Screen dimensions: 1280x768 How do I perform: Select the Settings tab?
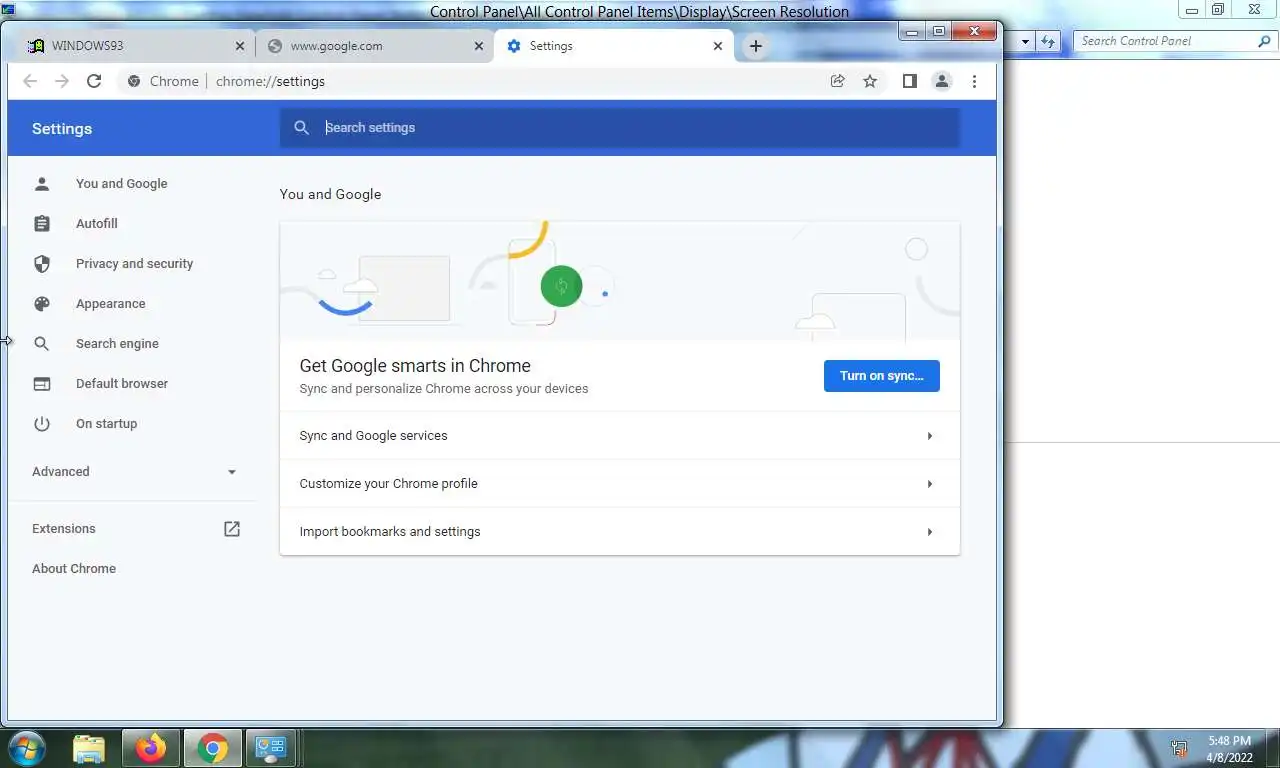tap(613, 46)
